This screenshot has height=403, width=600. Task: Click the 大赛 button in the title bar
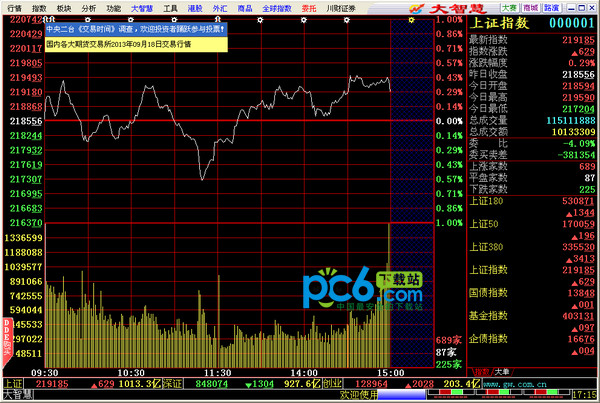coord(509,8)
